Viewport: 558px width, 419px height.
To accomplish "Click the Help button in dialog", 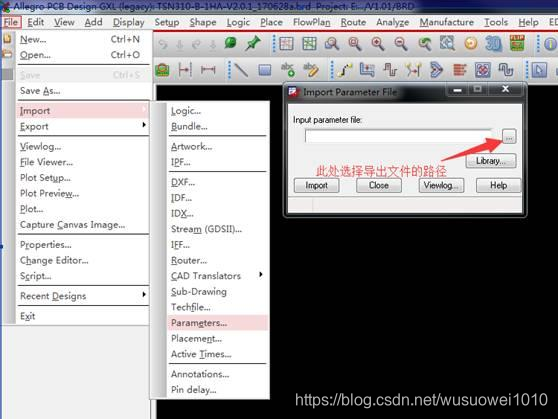I will point(498,185).
